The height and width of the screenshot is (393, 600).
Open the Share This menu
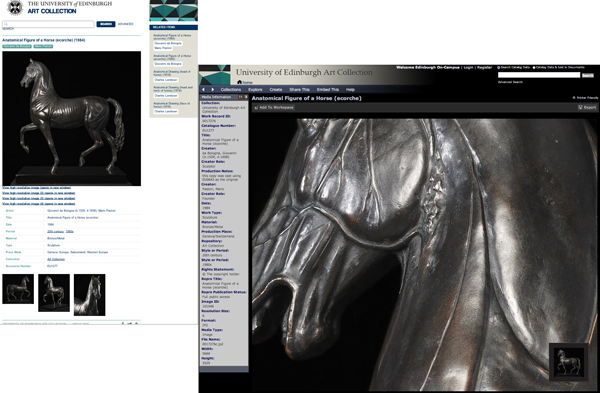(x=299, y=90)
